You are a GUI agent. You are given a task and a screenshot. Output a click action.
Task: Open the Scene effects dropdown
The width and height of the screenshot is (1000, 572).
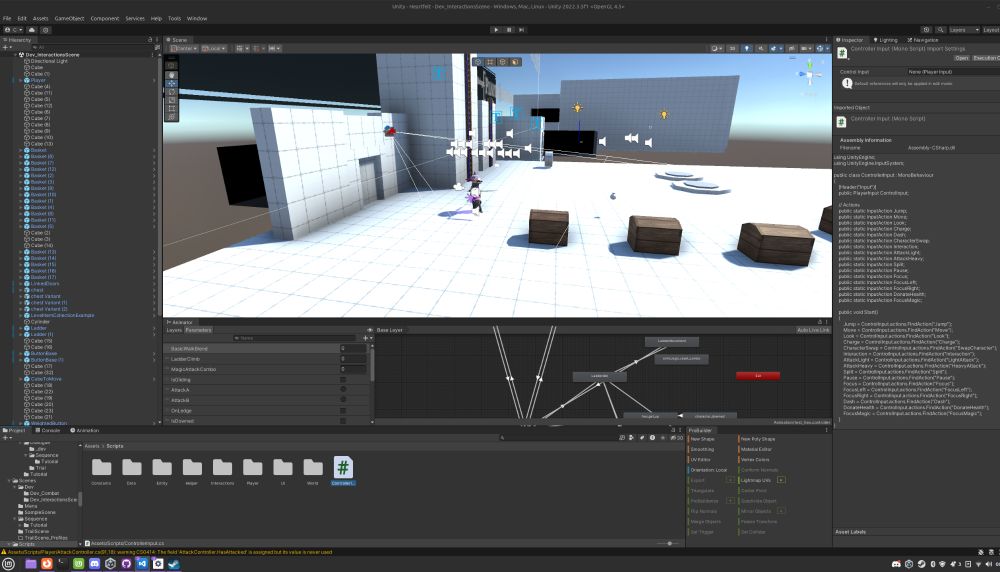point(775,48)
